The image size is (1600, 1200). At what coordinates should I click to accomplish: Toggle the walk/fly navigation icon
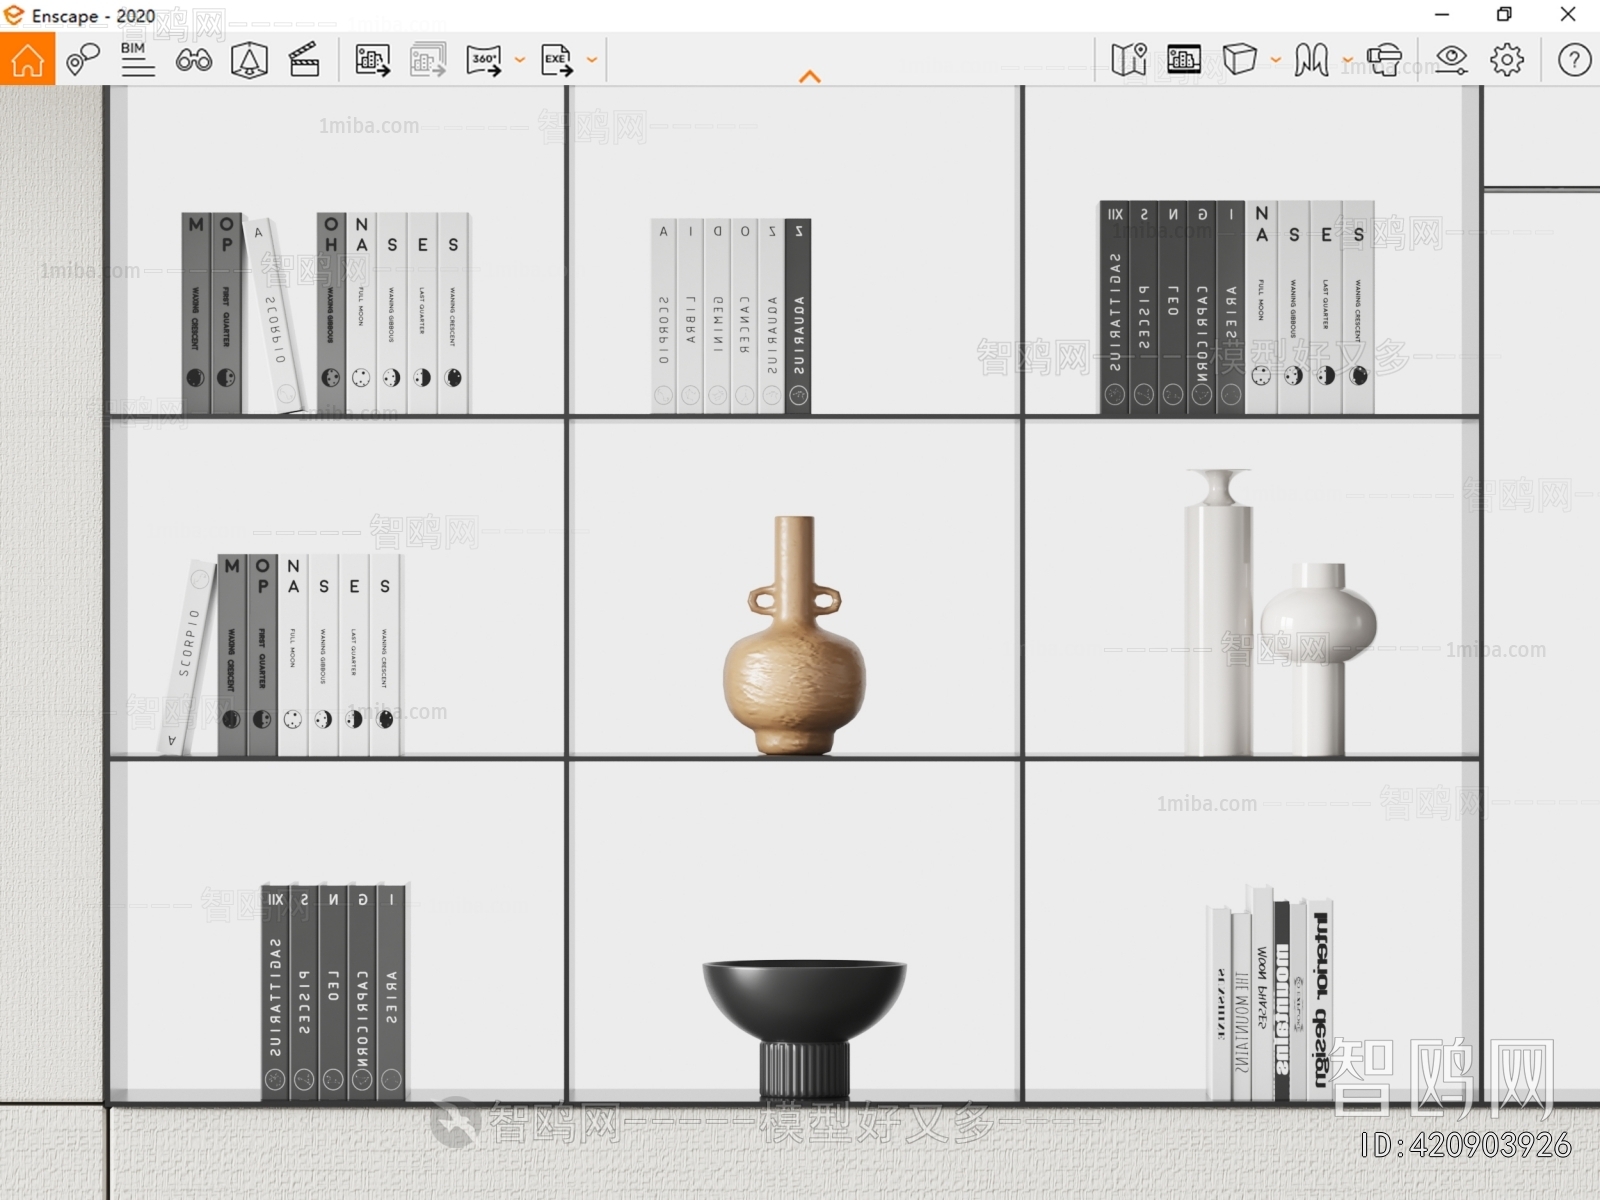pos(1311,60)
